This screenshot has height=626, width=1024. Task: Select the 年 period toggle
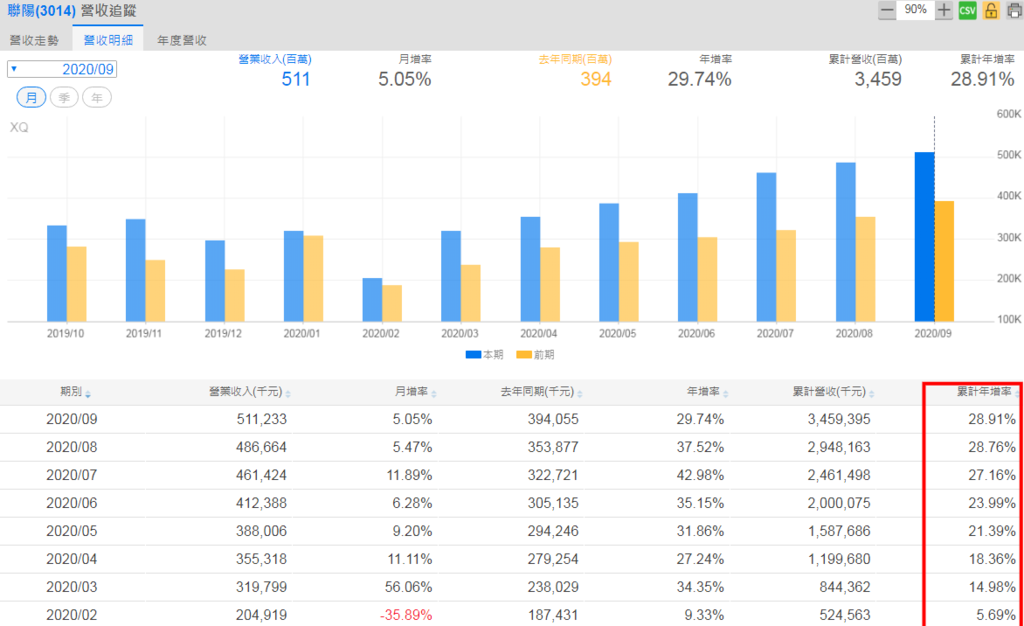[97, 98]
